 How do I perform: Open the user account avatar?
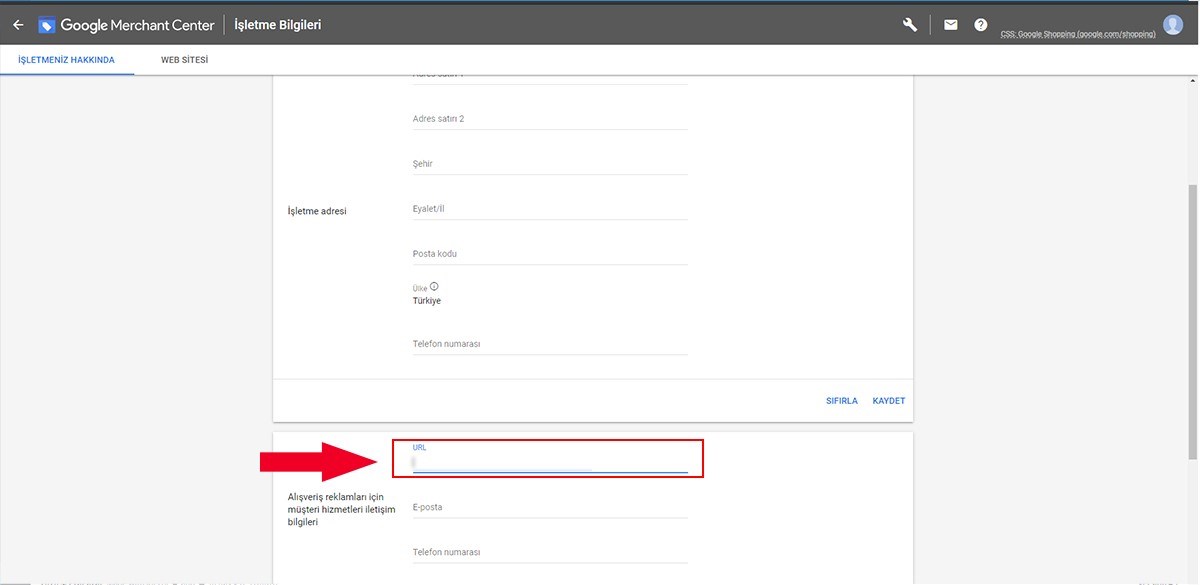point(1173,25)
